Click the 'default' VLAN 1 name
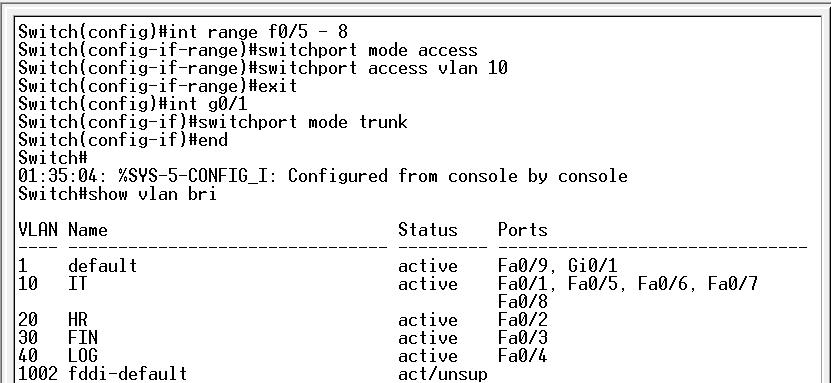Viewport: 831px width, 383px height. tap(102, 266)
